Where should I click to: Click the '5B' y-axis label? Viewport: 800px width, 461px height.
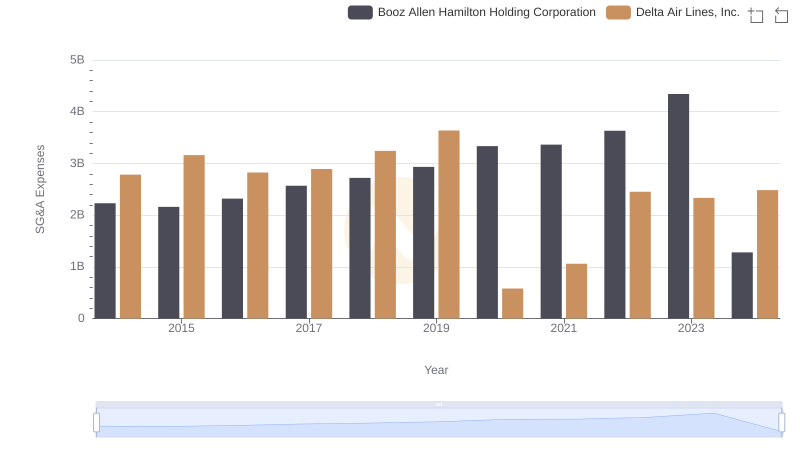click(78, 60)
